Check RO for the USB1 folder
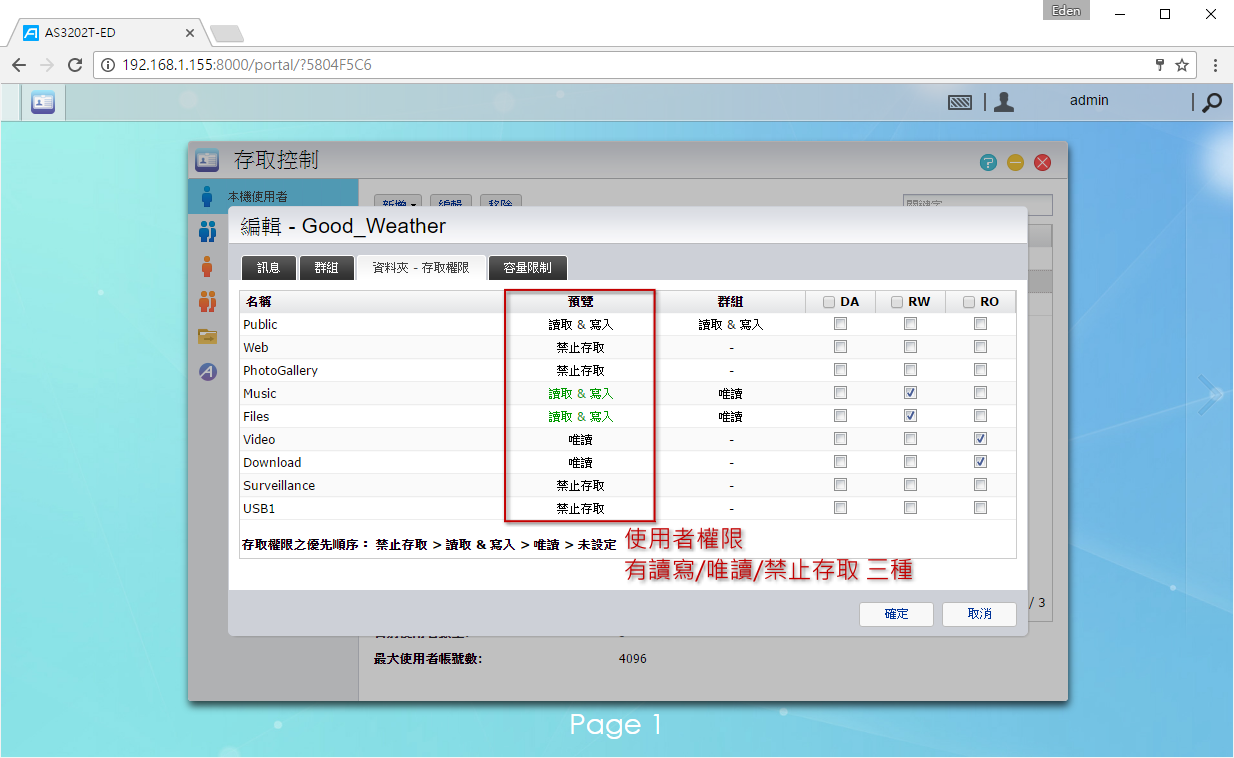 tap(980, 508)
